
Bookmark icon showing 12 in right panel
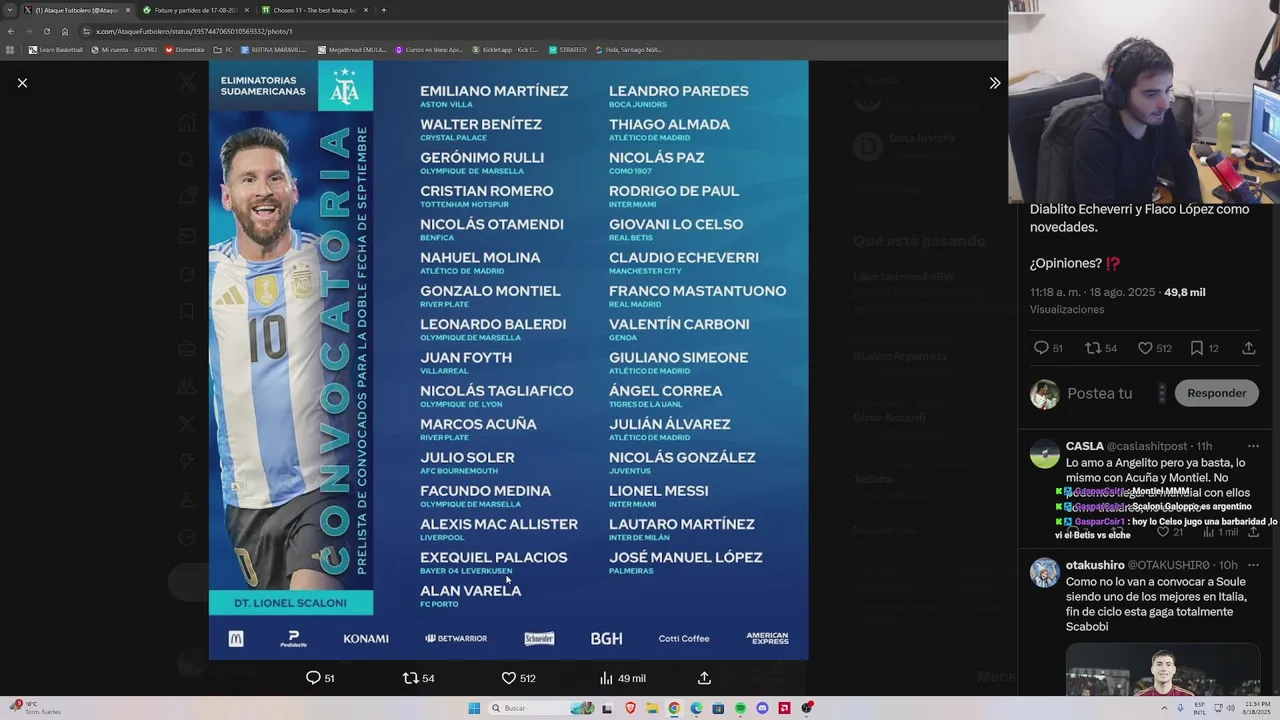1196,348
